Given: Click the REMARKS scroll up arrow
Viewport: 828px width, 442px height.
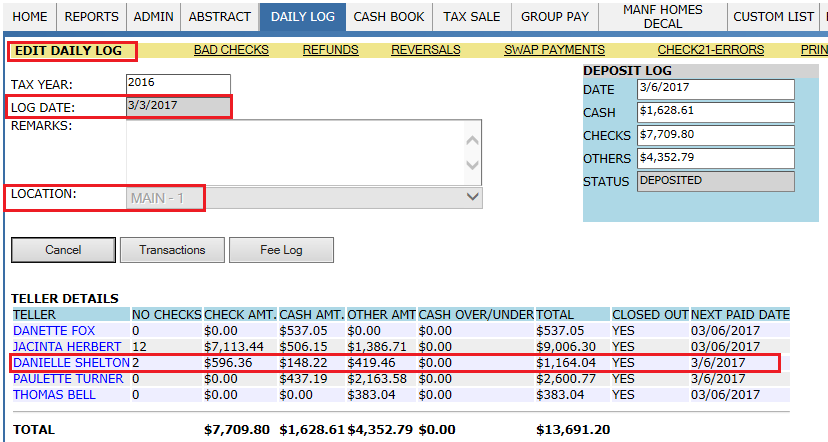Looking at the screenshot, I should click(x=473, y=140).
